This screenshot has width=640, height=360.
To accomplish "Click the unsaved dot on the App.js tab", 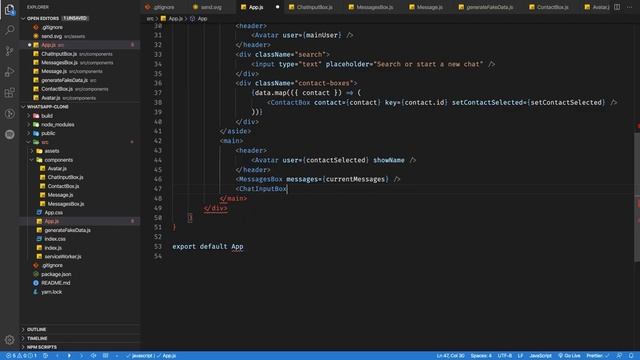I will point(278,7).
